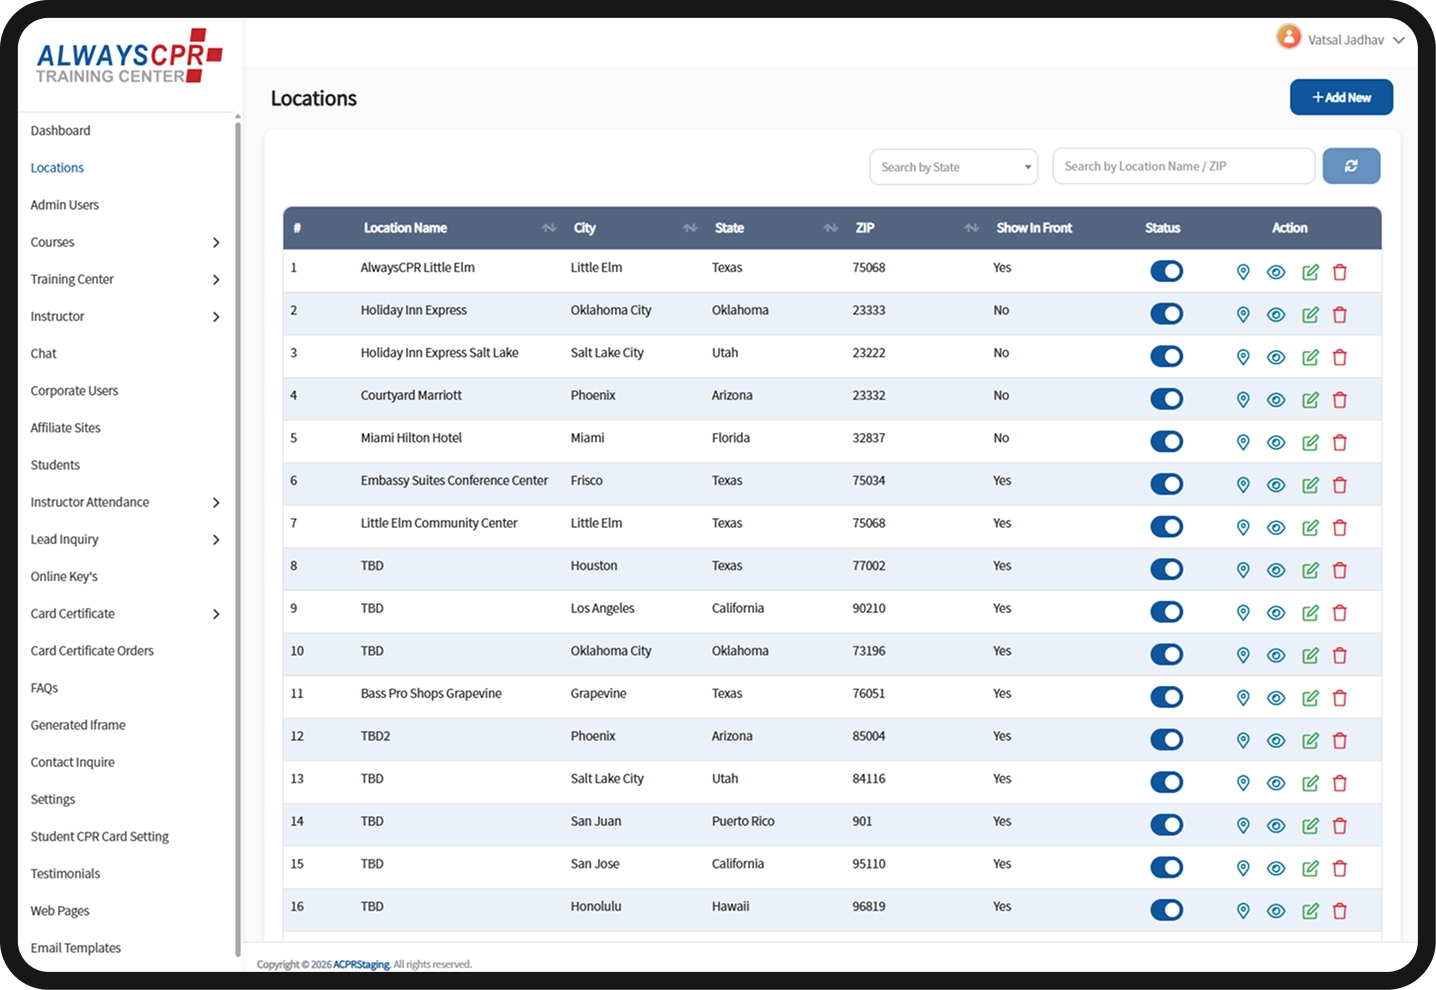Delete the Miami Hilton Hotel location
Screen dimensions: 1436x990
click(1340, 442)
